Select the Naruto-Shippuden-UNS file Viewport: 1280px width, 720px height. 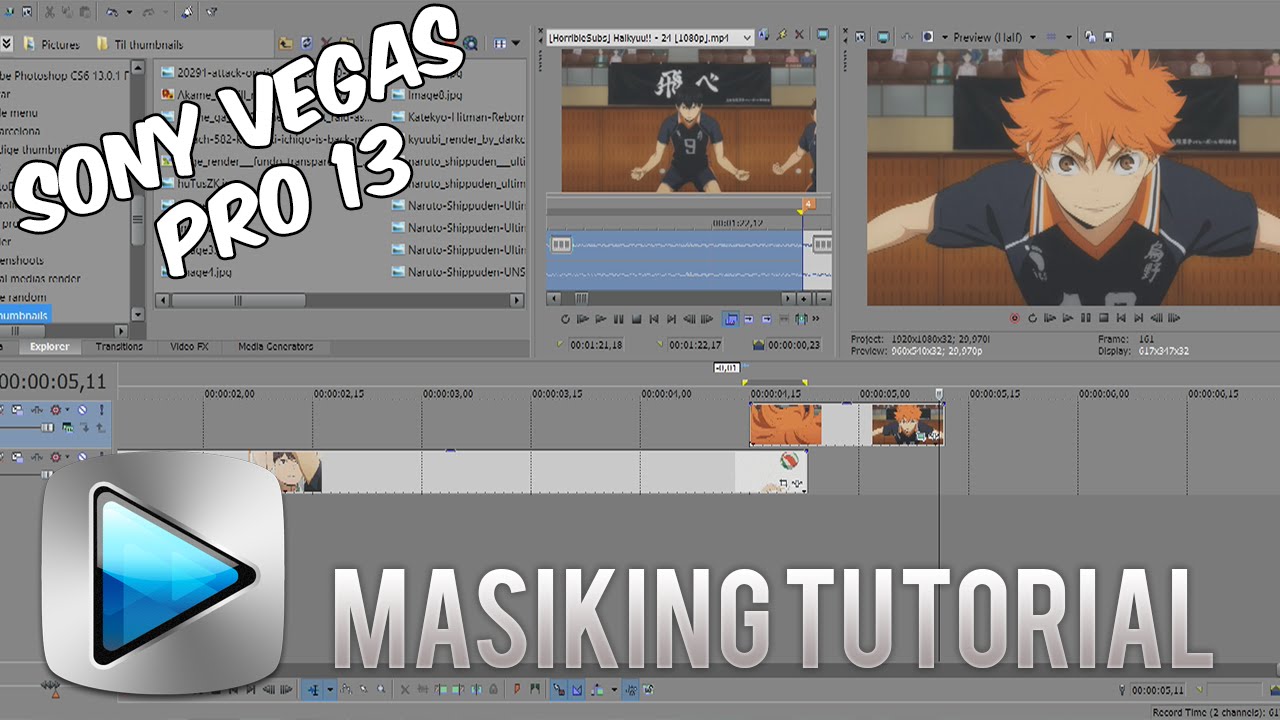(456, 272)
